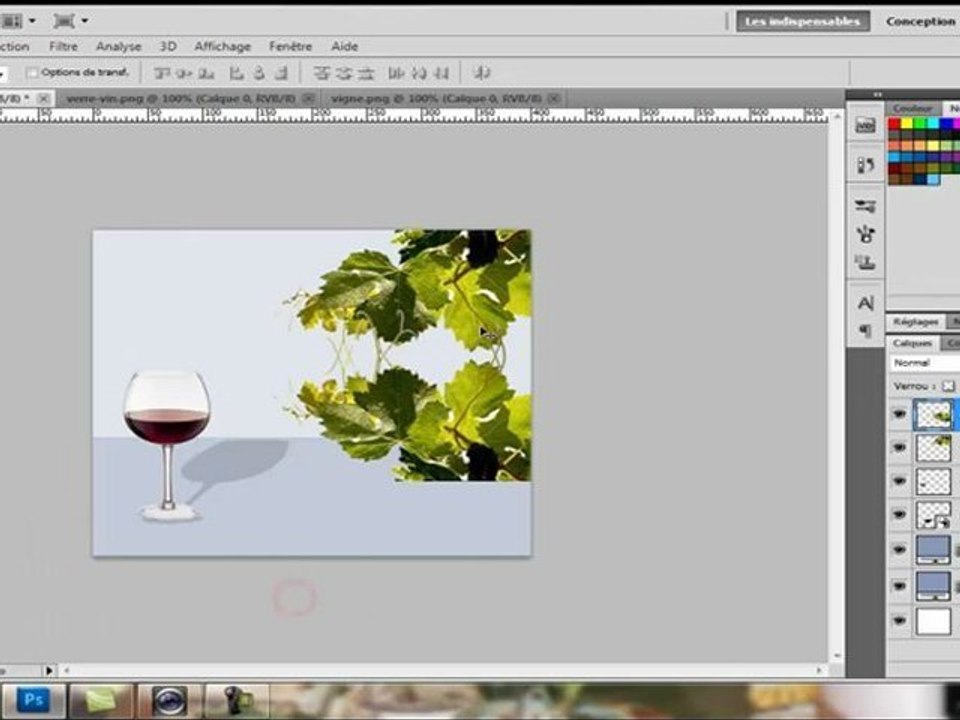Click the Align horizontal centers icon
The width and height of the screenshot is (960, 720).
tap(259, 73)
